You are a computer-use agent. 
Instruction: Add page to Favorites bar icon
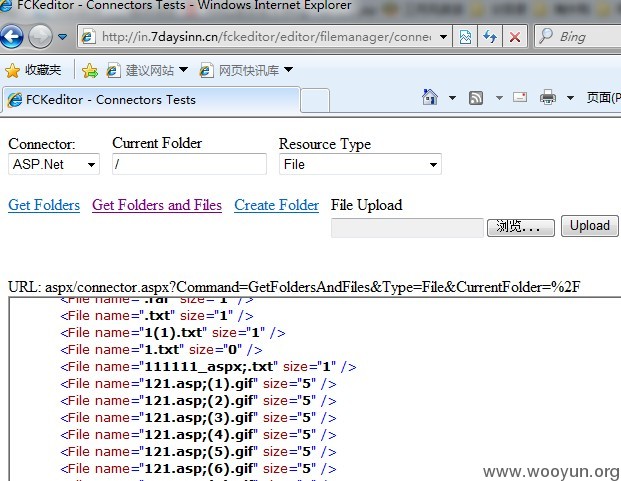tap(90, 70)
